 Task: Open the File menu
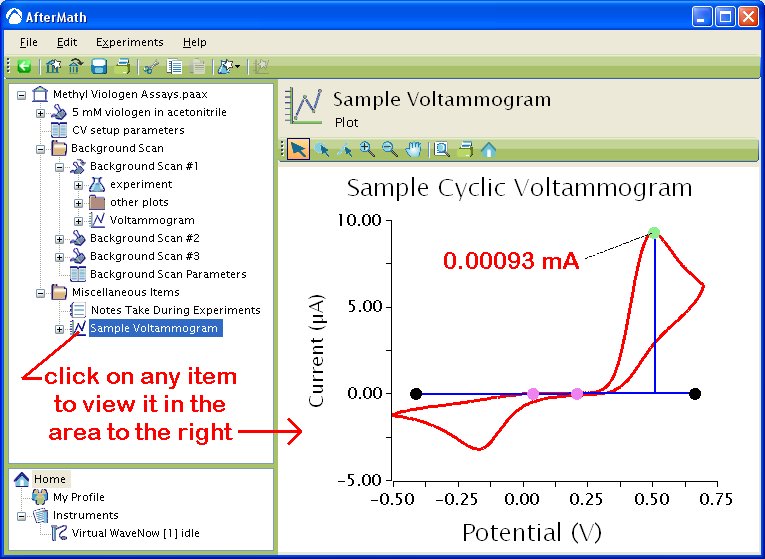pyautogui.click(x=28, y=42)
